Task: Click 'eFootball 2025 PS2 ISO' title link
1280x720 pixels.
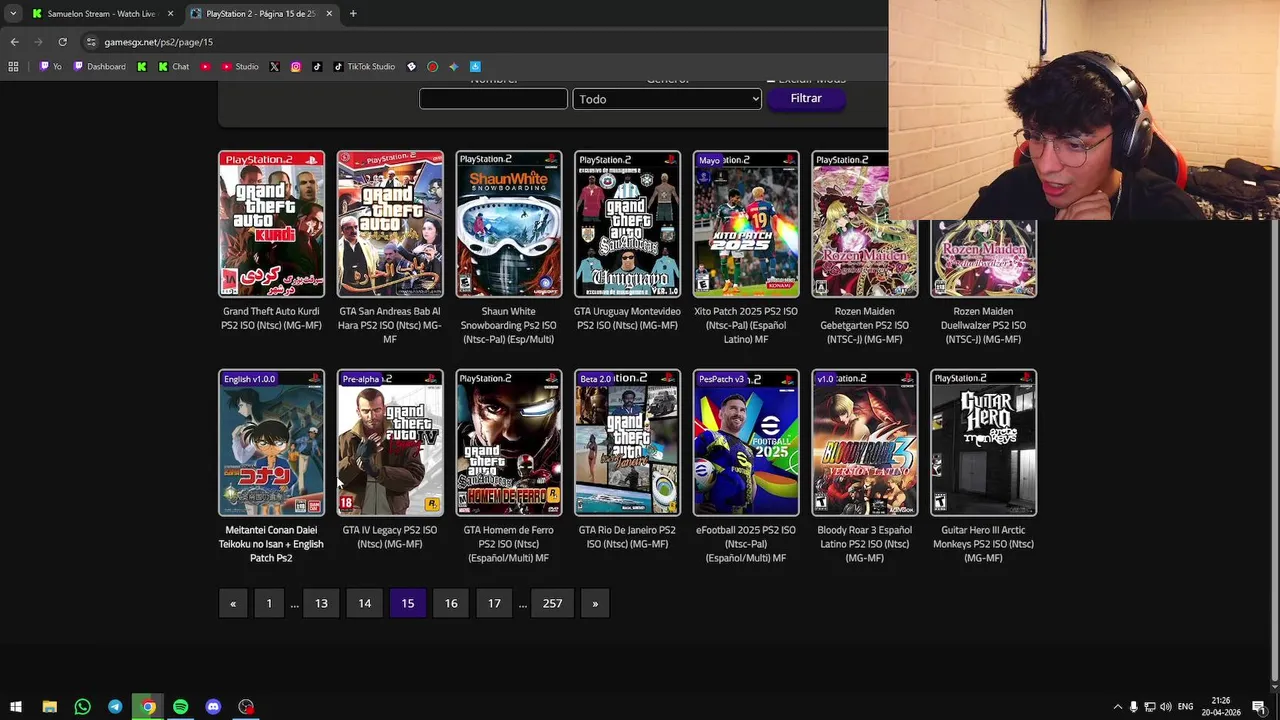Action: [x=746, y=544]
